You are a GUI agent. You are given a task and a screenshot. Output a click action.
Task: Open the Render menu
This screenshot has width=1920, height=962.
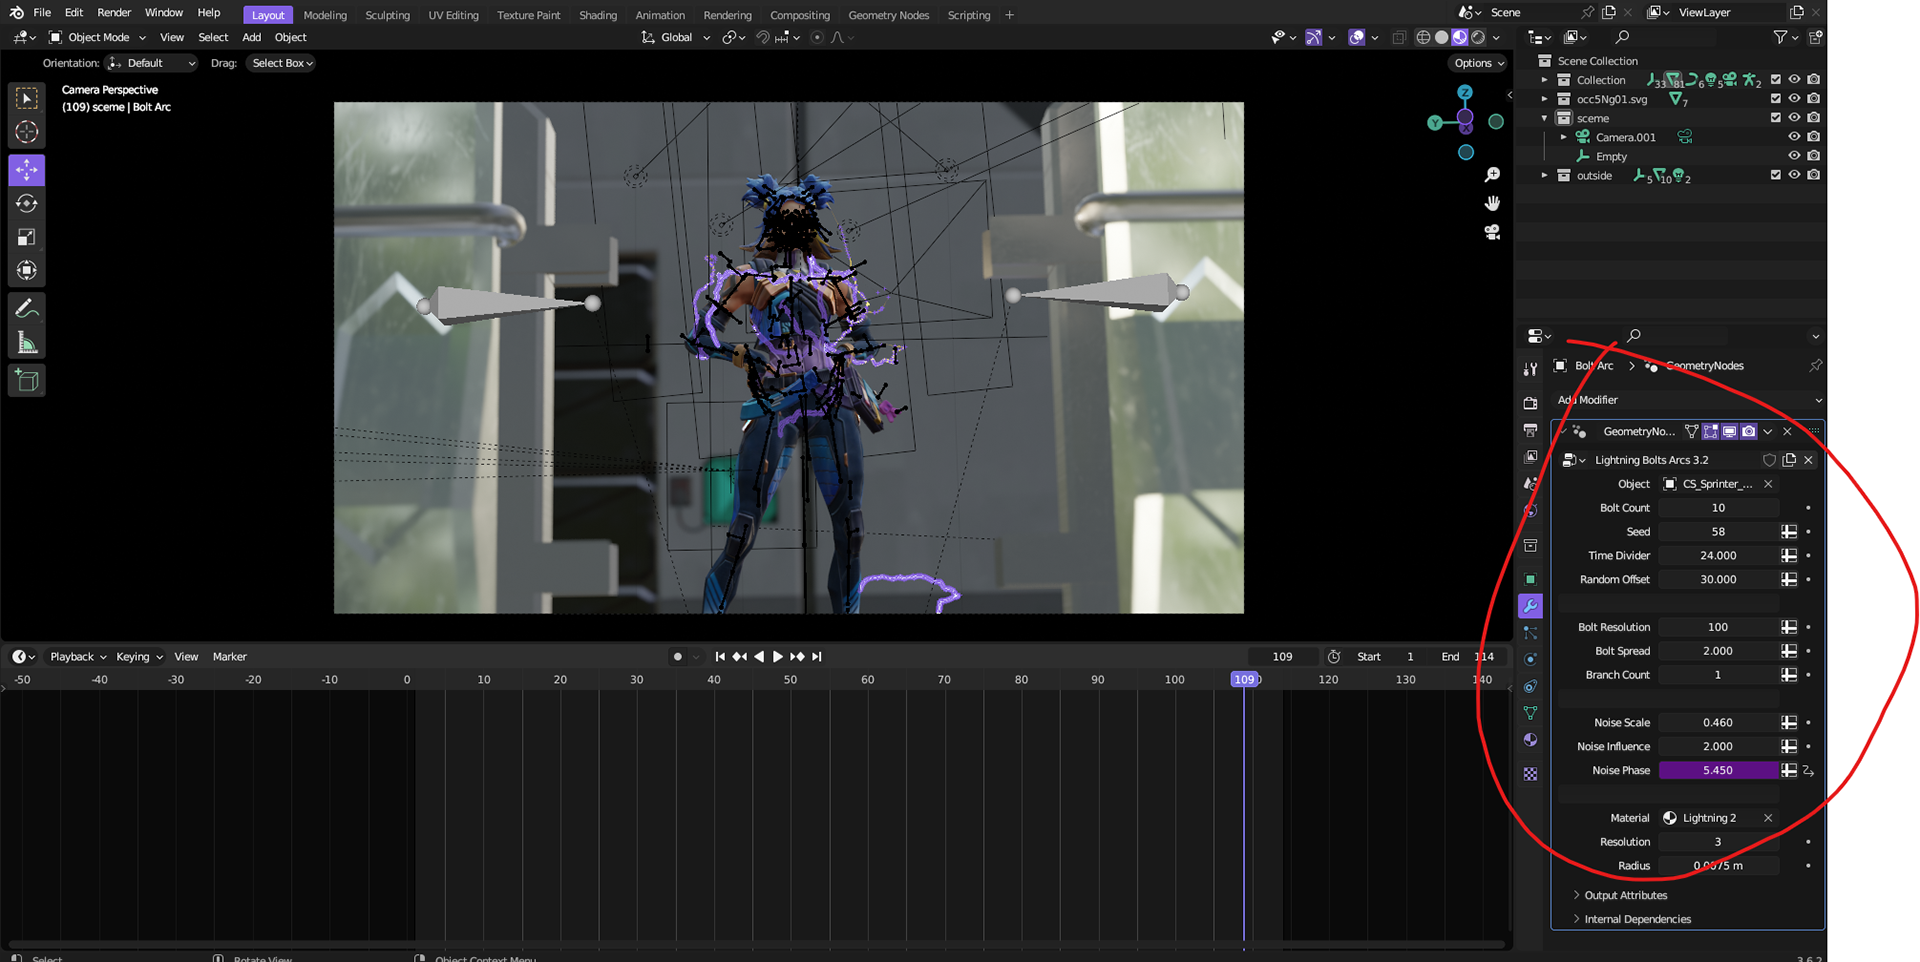(114, 13)
